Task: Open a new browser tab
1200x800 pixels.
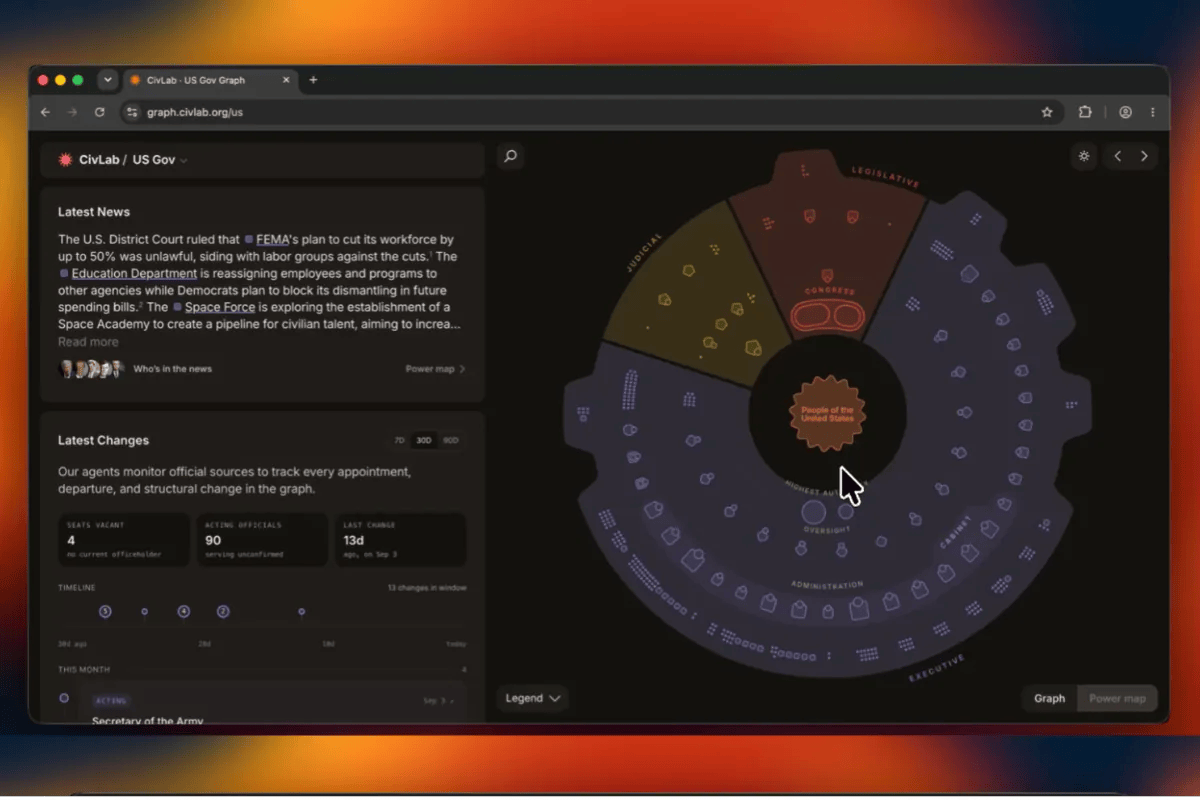Action: (x=313, y=80)
